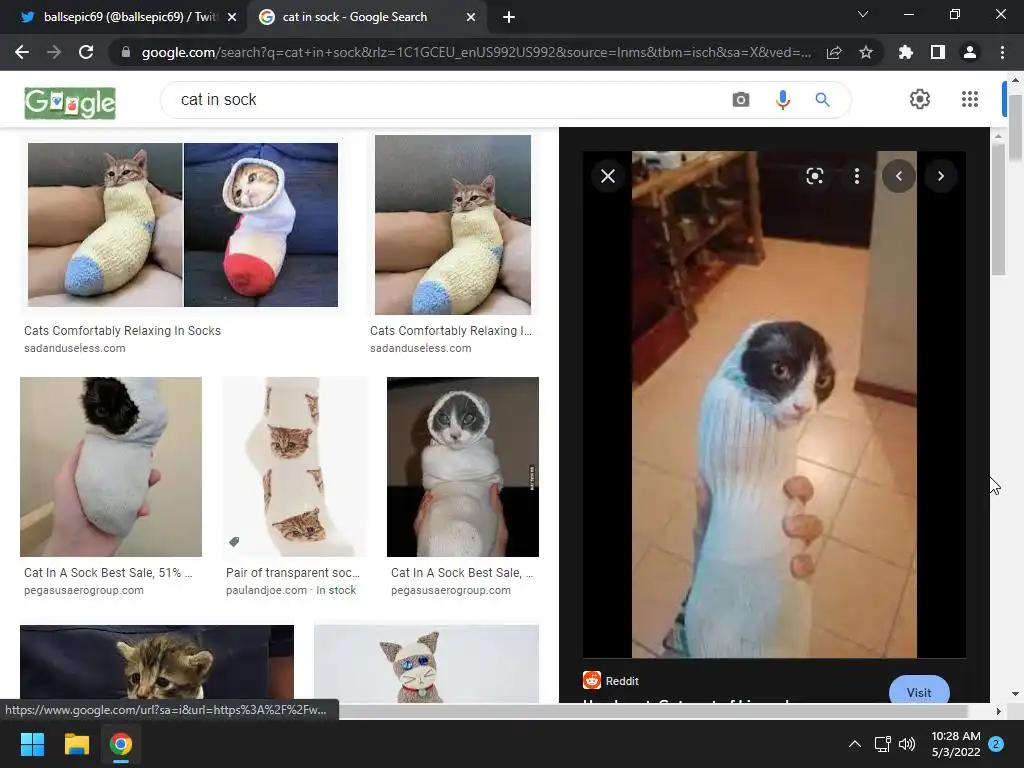Show the next image in preview
The height and width of the screenshot is (768, 1024).
coord(940,176)
